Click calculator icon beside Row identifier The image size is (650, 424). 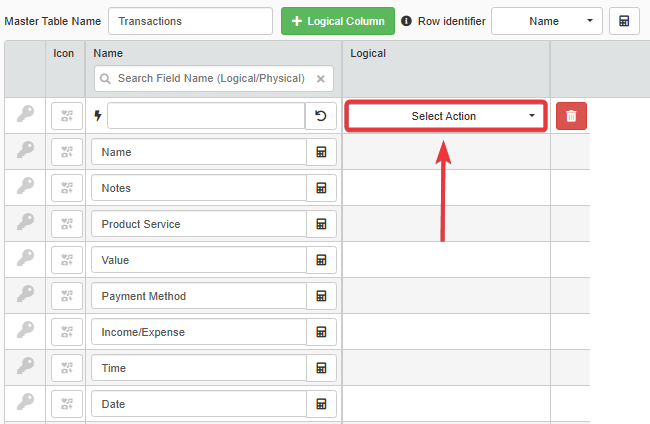[x=624, y=21]
